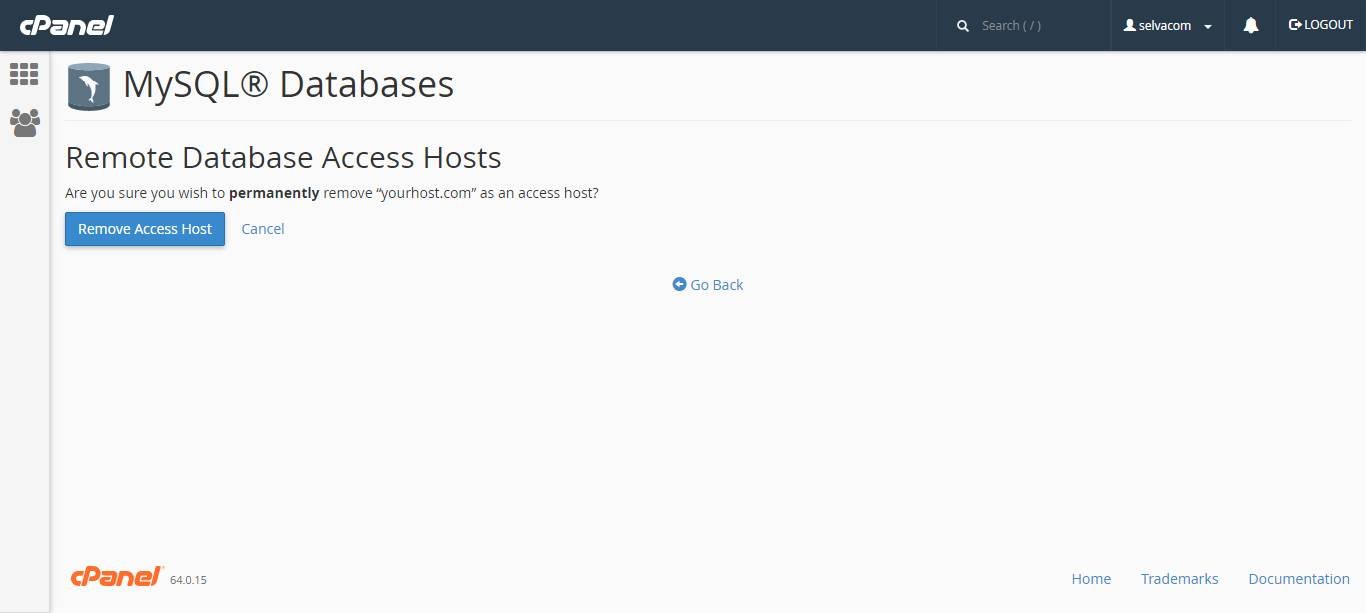Click the orange cPanel footer logo
The height and width of the screenshot is (613, 1366).
coord(117,577)
